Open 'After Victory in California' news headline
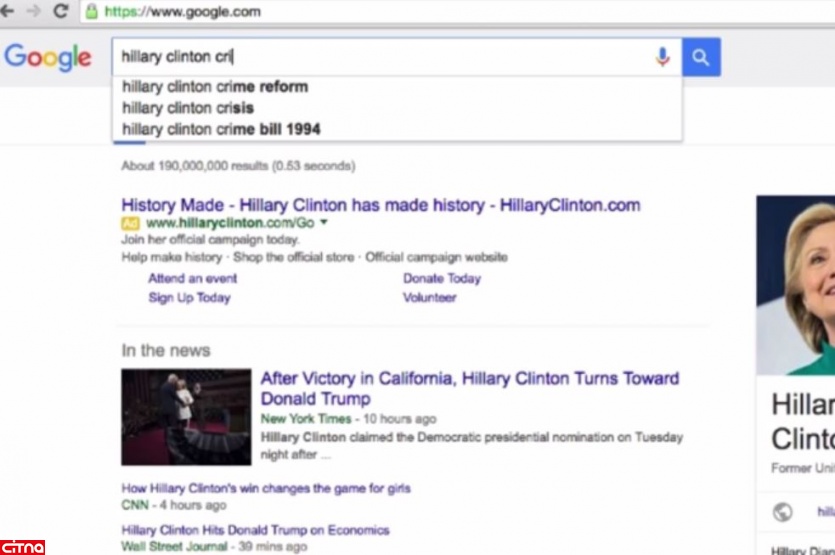 [x=470, y=388]
